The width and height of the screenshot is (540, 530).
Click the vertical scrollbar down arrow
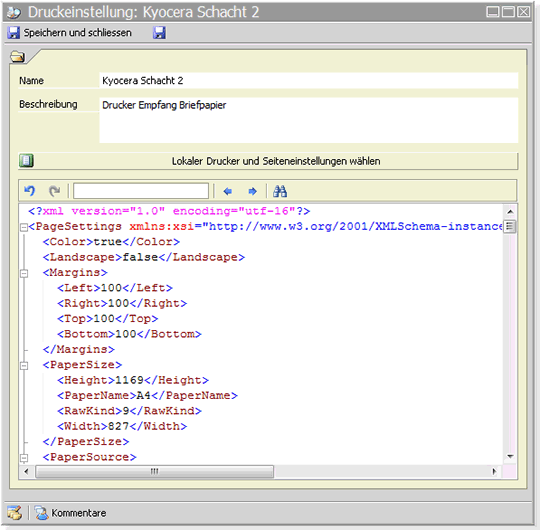pos(510,457)
